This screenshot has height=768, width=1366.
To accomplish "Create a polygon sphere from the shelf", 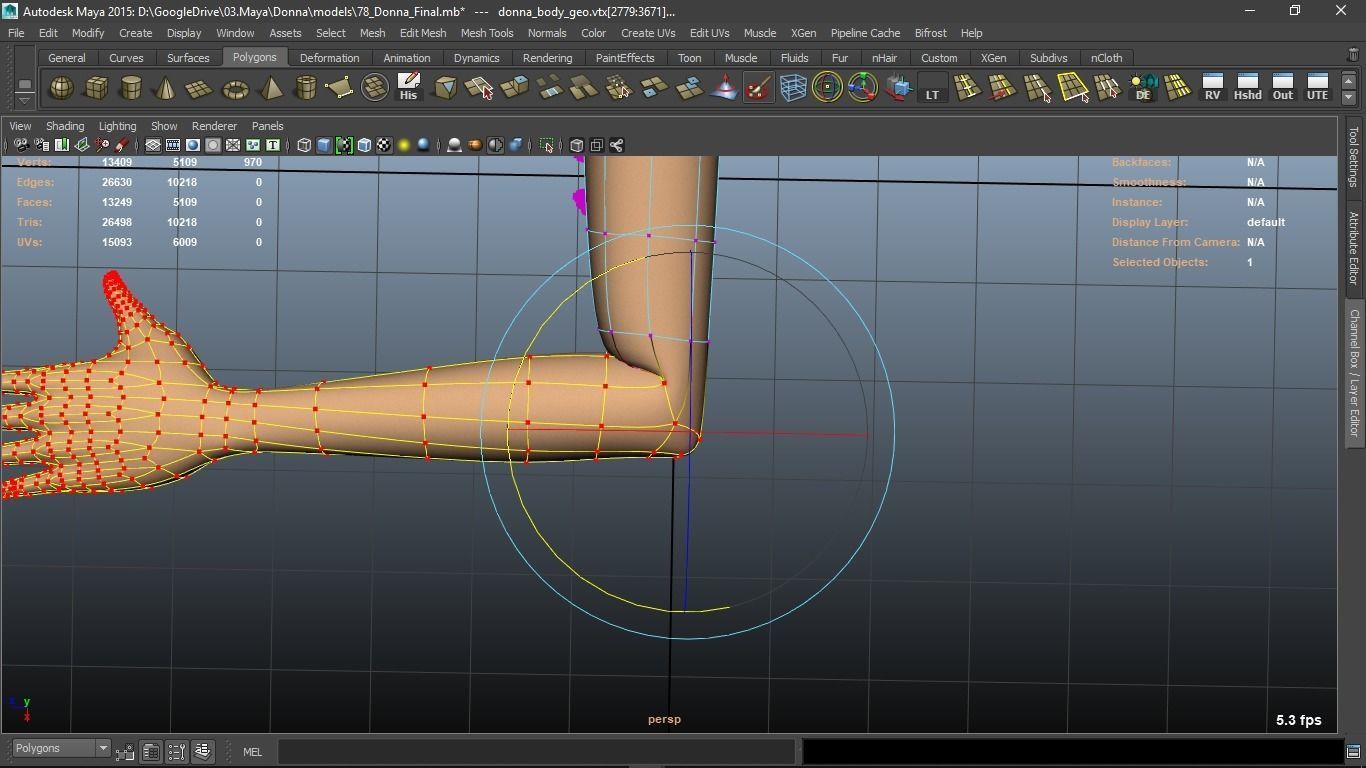I will [61, 88].
